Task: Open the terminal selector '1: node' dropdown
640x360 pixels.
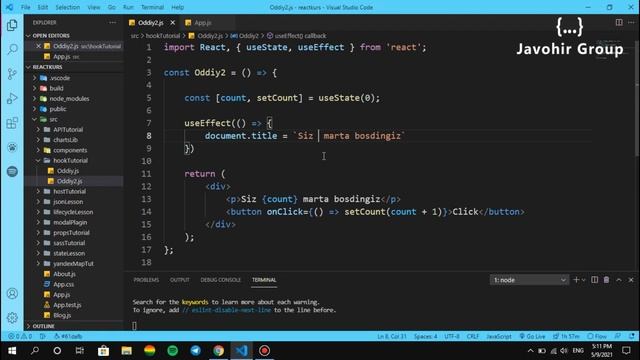Action: tap(529, 280)
